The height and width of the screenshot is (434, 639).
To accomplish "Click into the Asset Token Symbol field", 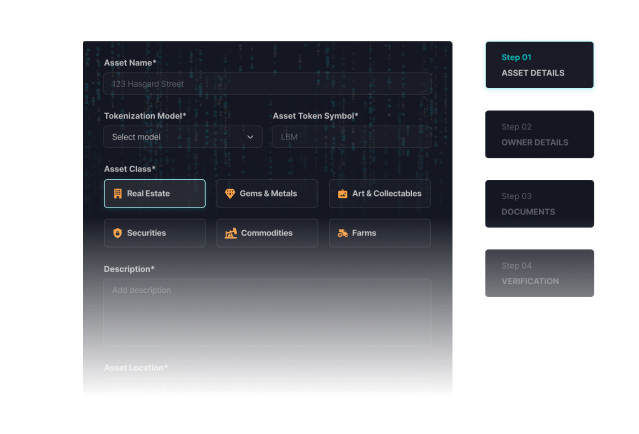I will click(x=351, y=137).
